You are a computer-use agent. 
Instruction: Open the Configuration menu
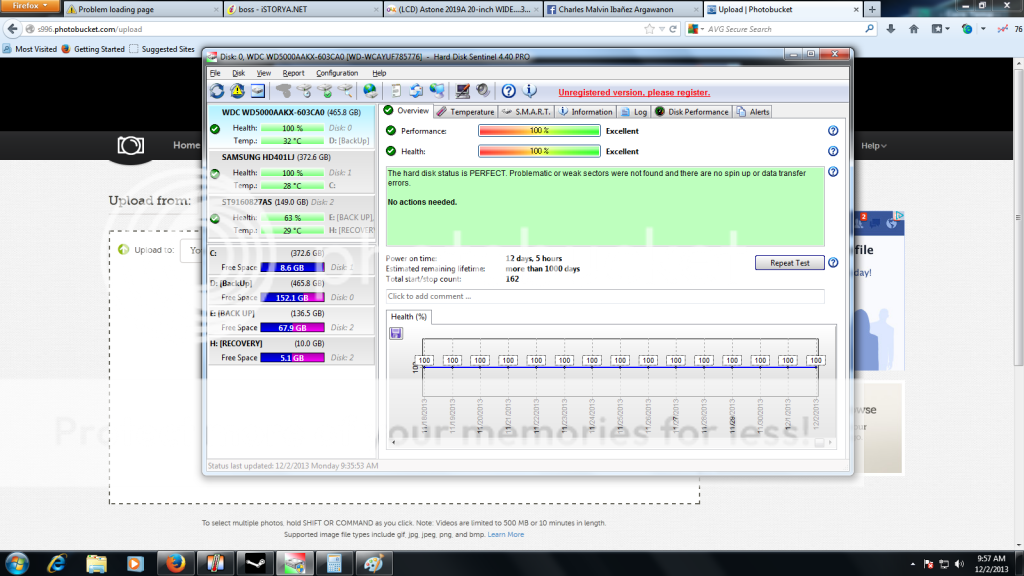337,73
